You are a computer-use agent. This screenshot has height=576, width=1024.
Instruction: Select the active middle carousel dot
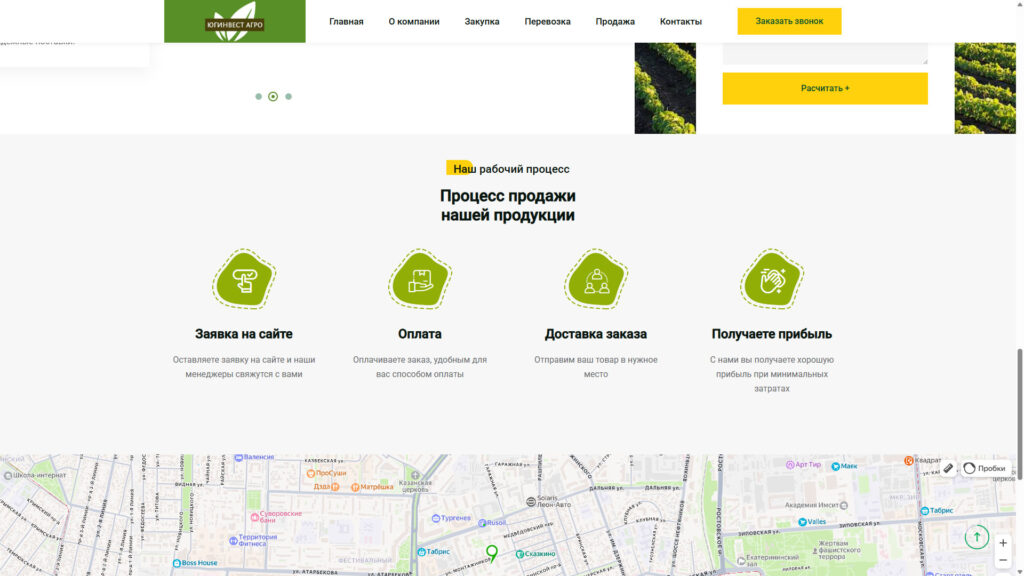tap(273, 97)
